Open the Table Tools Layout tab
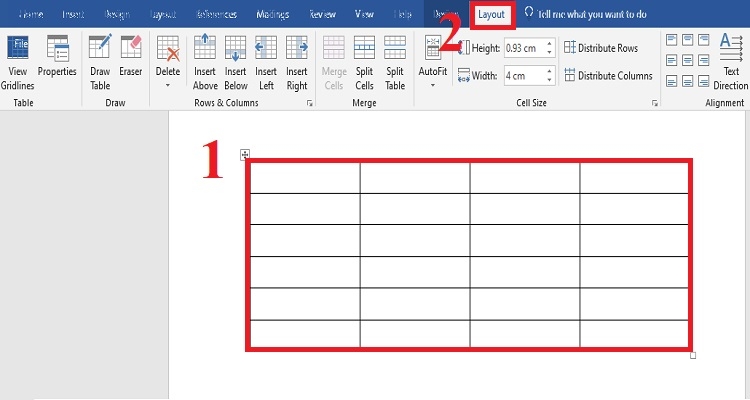Viewport: 750px width, 400px height. pos(492,15)
